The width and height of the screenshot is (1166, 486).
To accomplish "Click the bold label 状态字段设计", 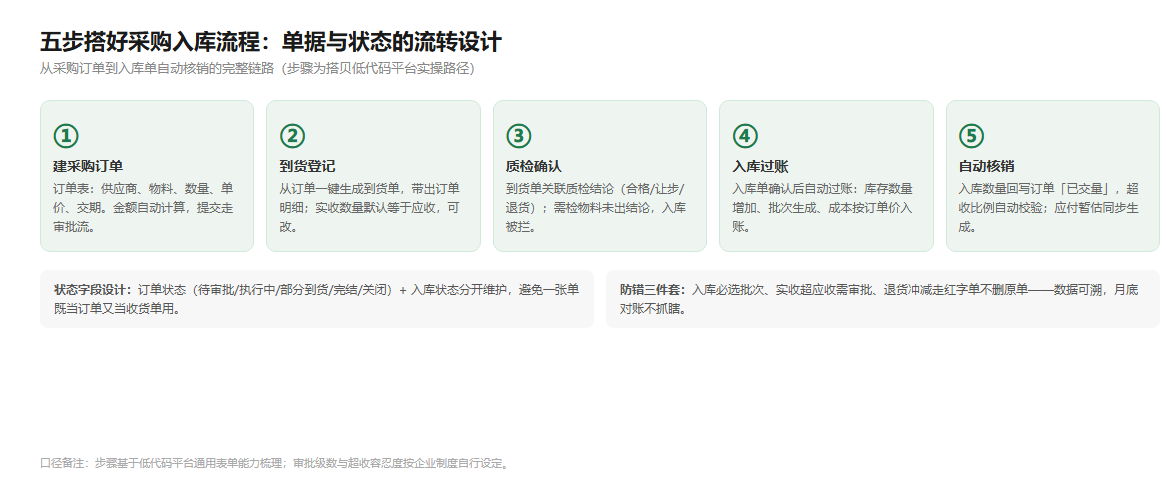I will [93, 290].
